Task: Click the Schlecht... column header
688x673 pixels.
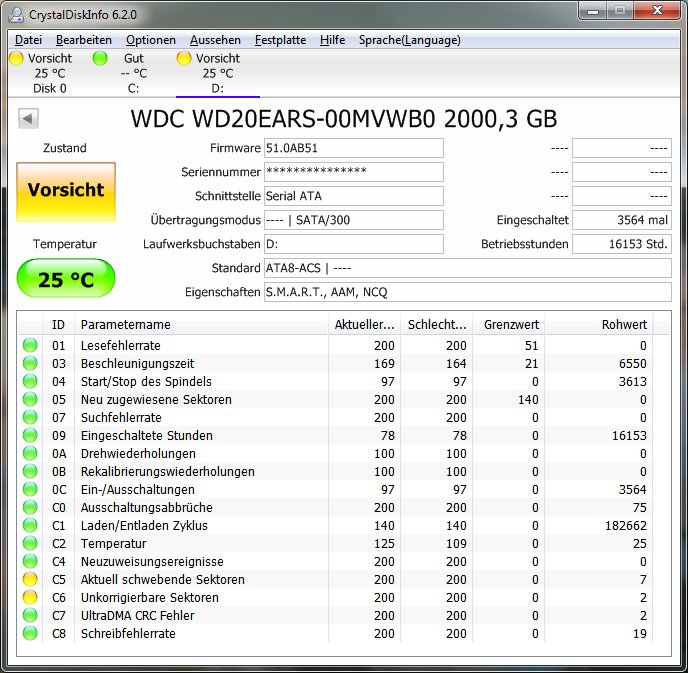Action: click(x=437, y=325)
